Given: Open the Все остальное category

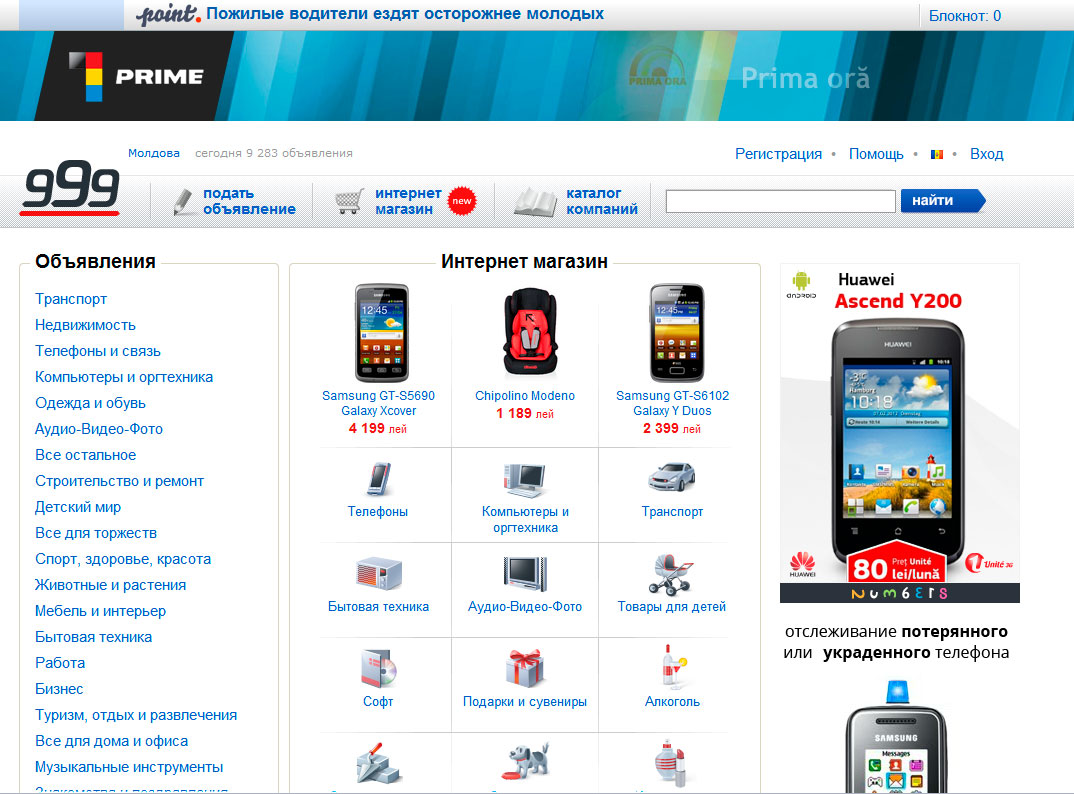Looking at the screenshot, I should coord(86,456).
